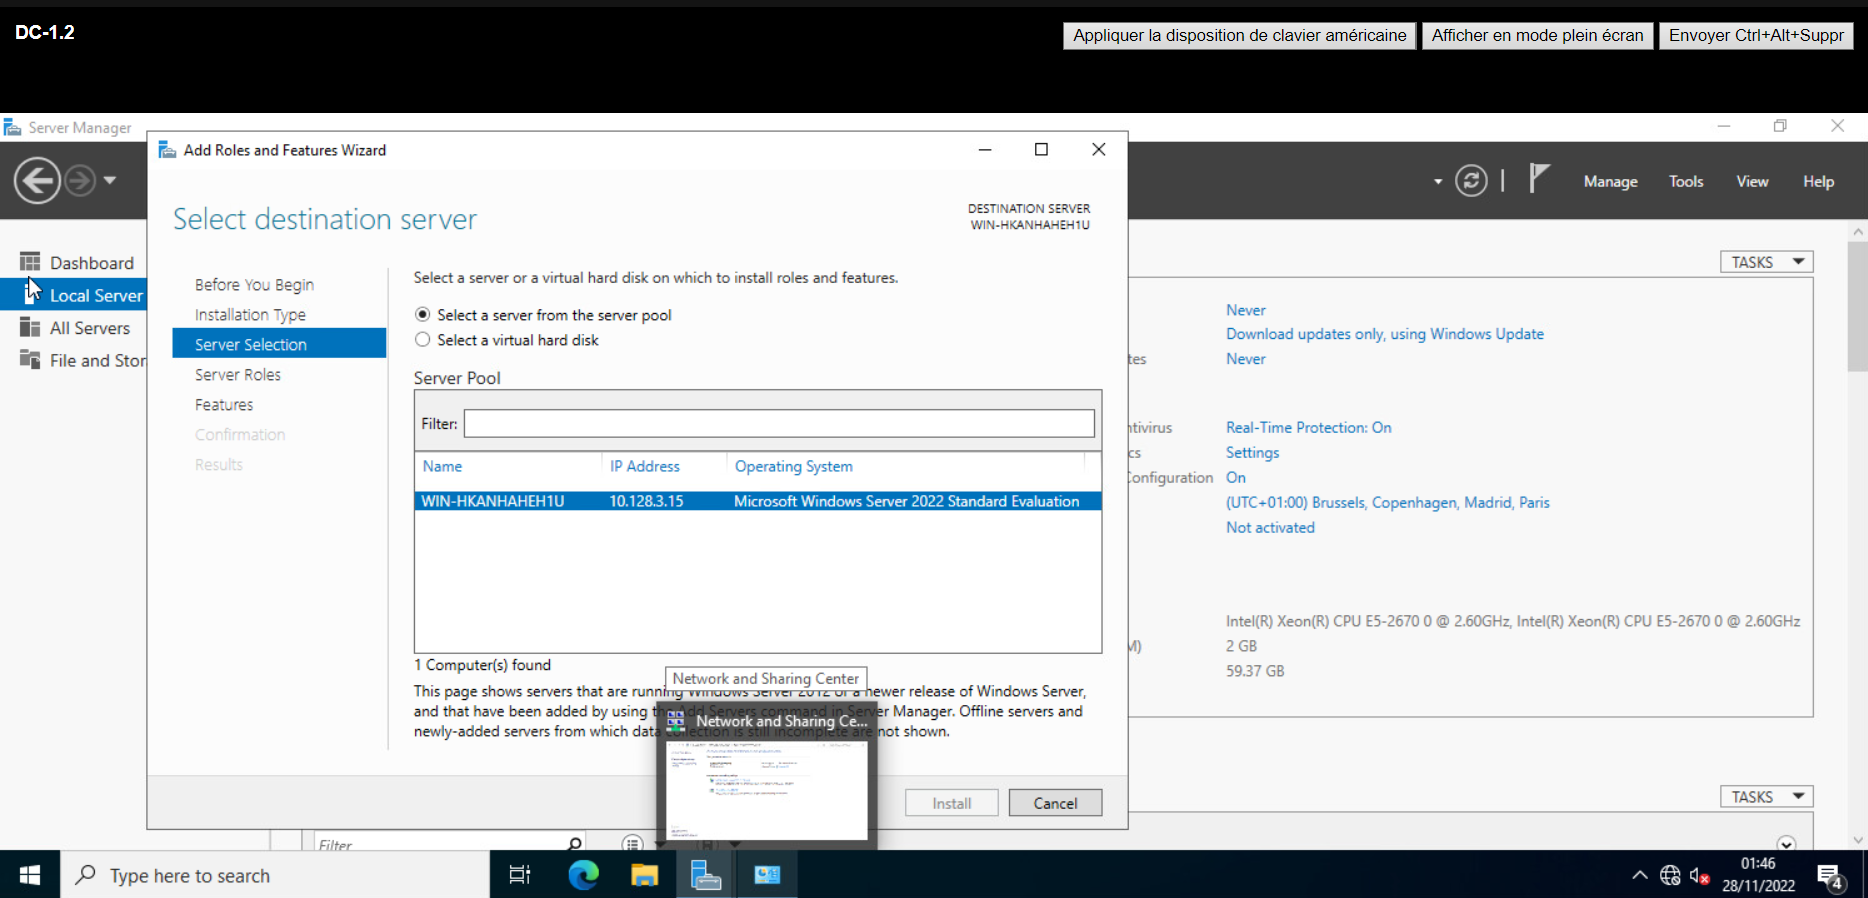The height and width of the screenshot is (898, 1868).
Task: Click Cancel in the wizard
Action: 1055,803
